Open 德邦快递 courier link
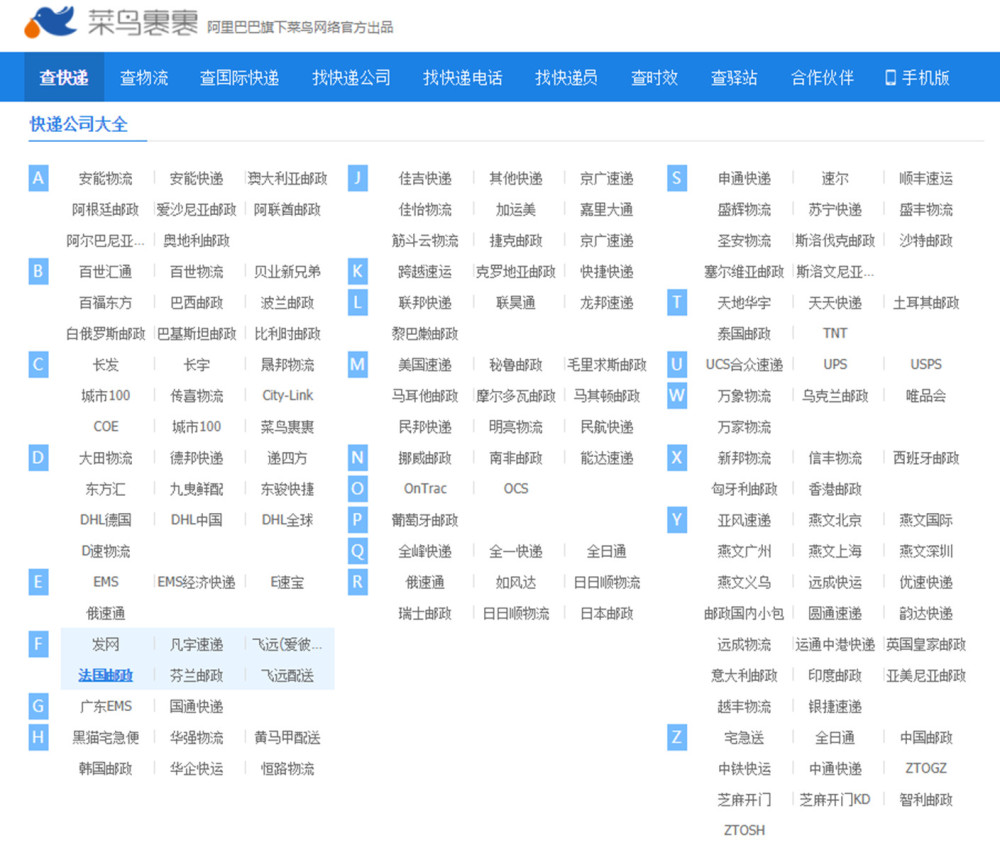Viewport: 1000px width, 855px height. tap(196, 458)
